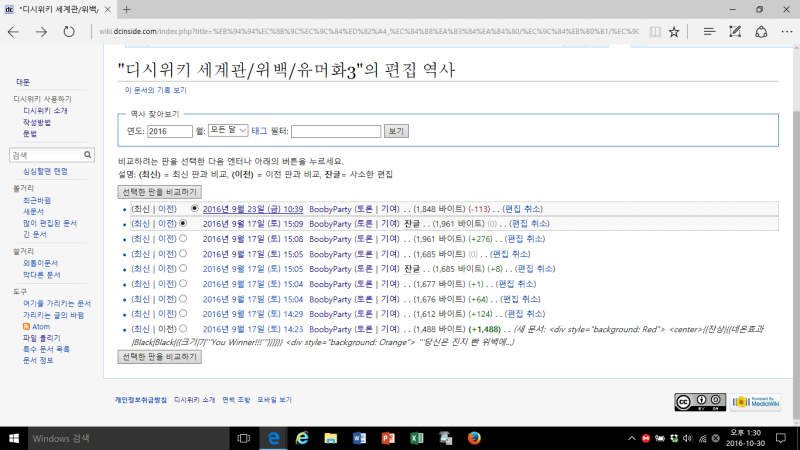Click the sidebar search magnifier icon
This screenshot has width=800, height=450.
pos(88,155)
